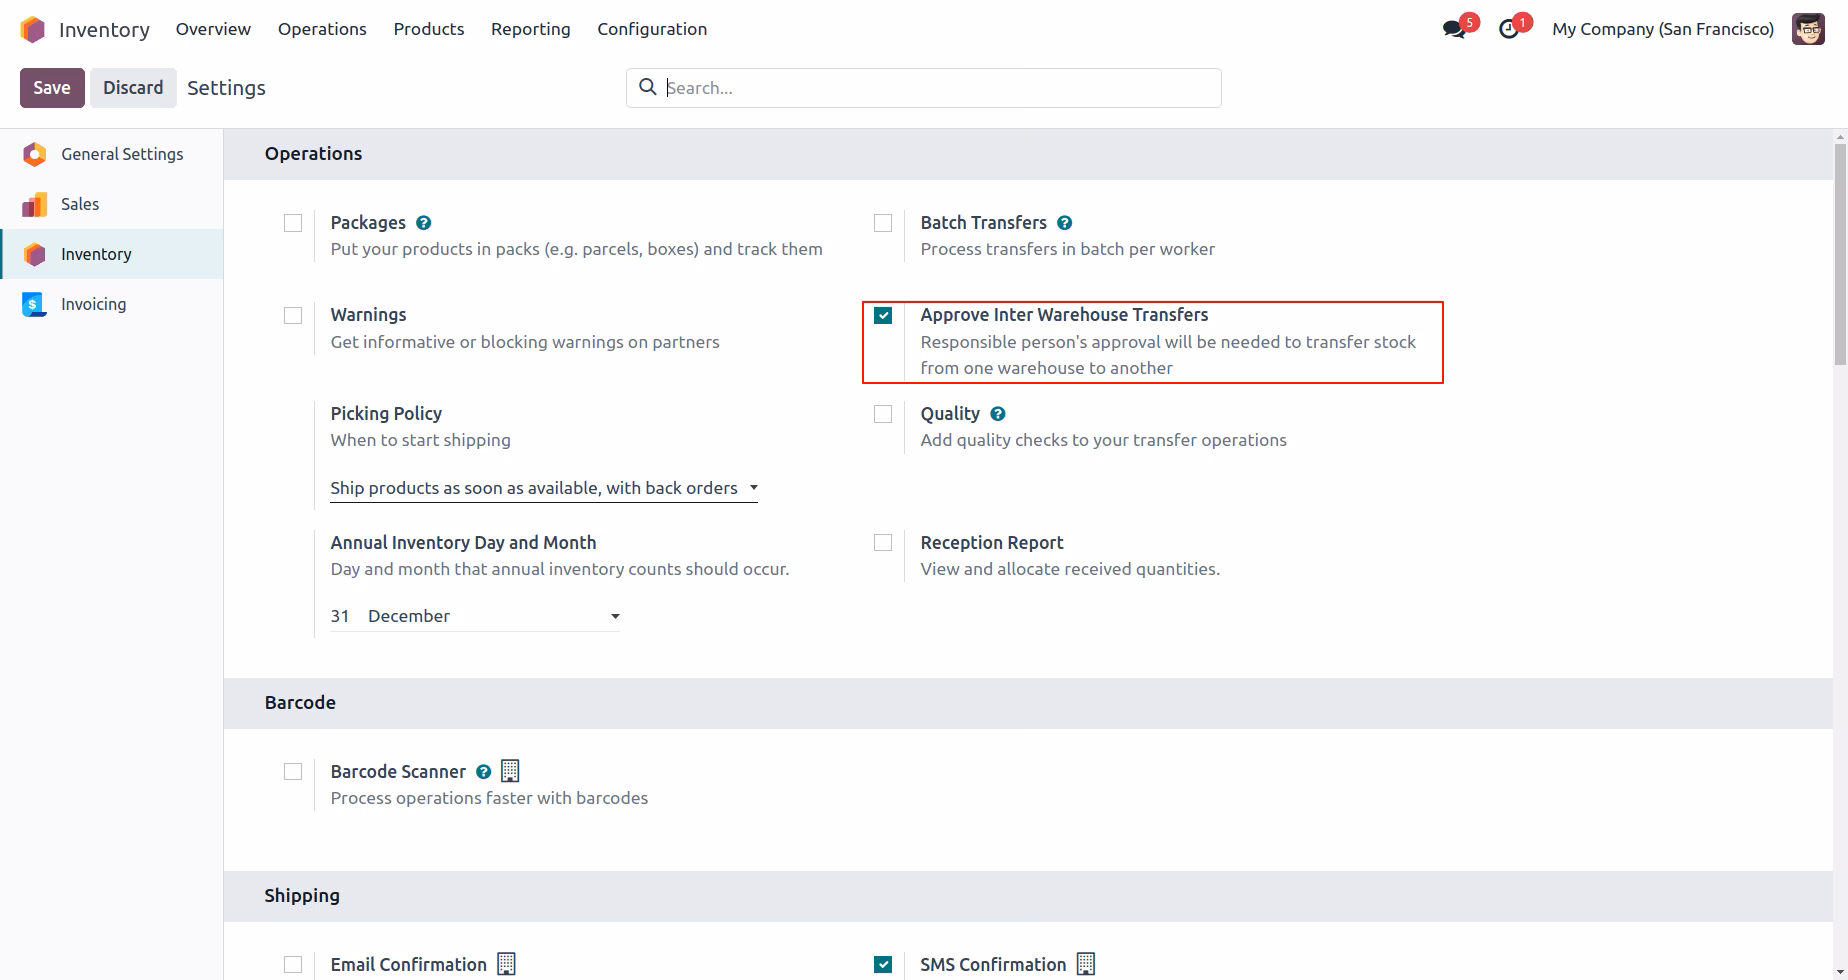
Task: Open the messages chat bubble icon
Action: click(1454, 30)
